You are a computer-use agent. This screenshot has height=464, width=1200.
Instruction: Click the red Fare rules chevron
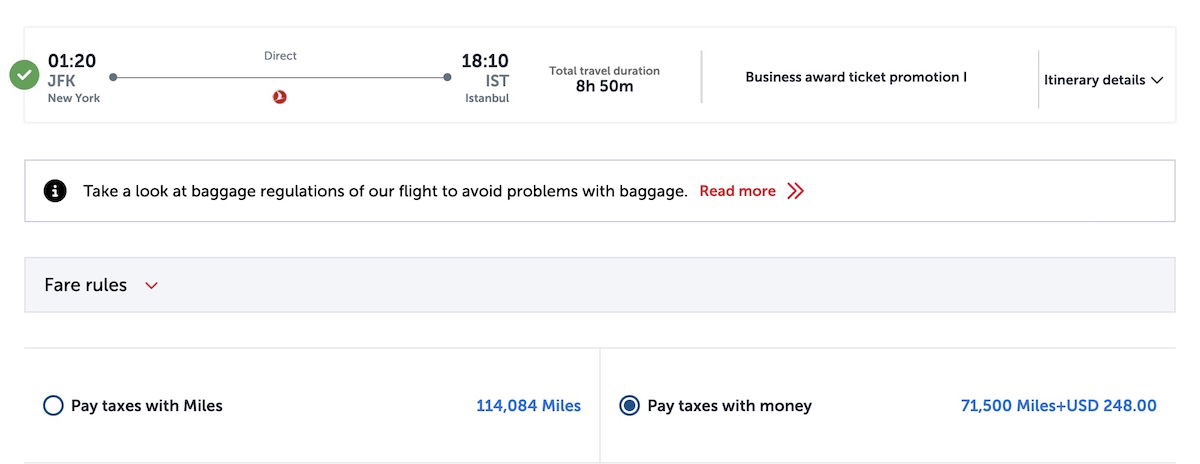(x=151, y=286)
